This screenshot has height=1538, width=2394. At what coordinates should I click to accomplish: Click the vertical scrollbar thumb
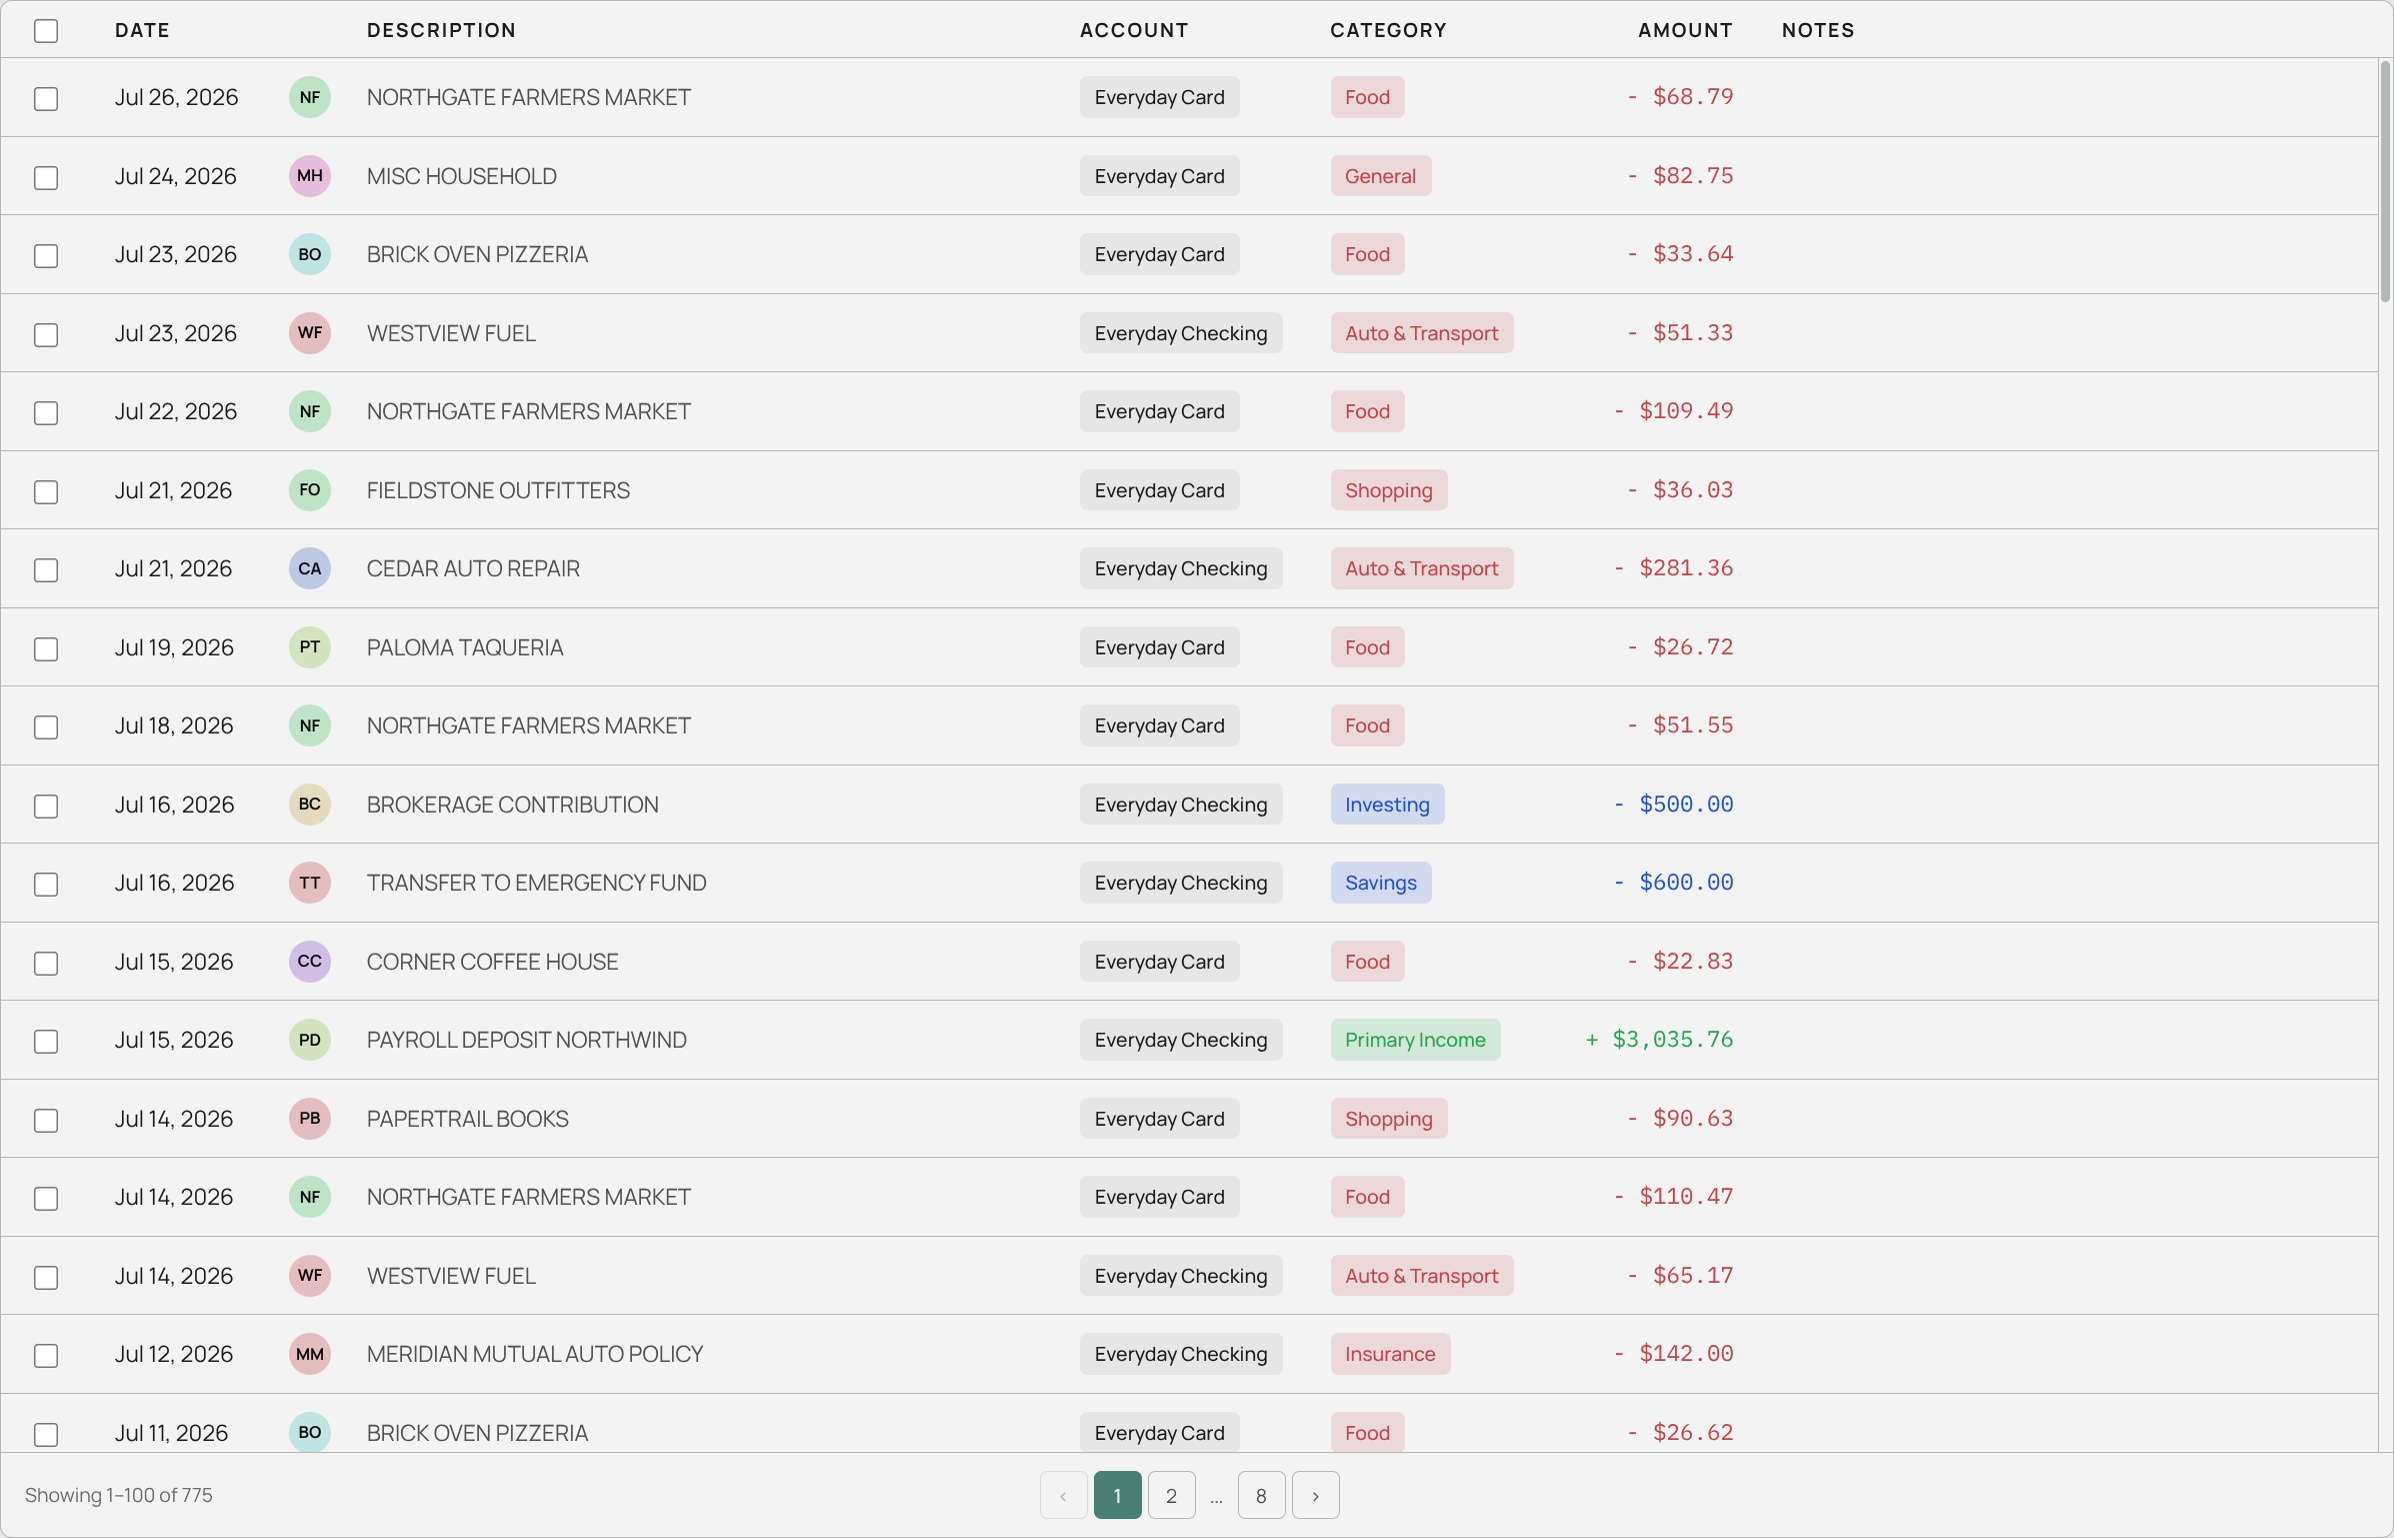point(2385,180)
